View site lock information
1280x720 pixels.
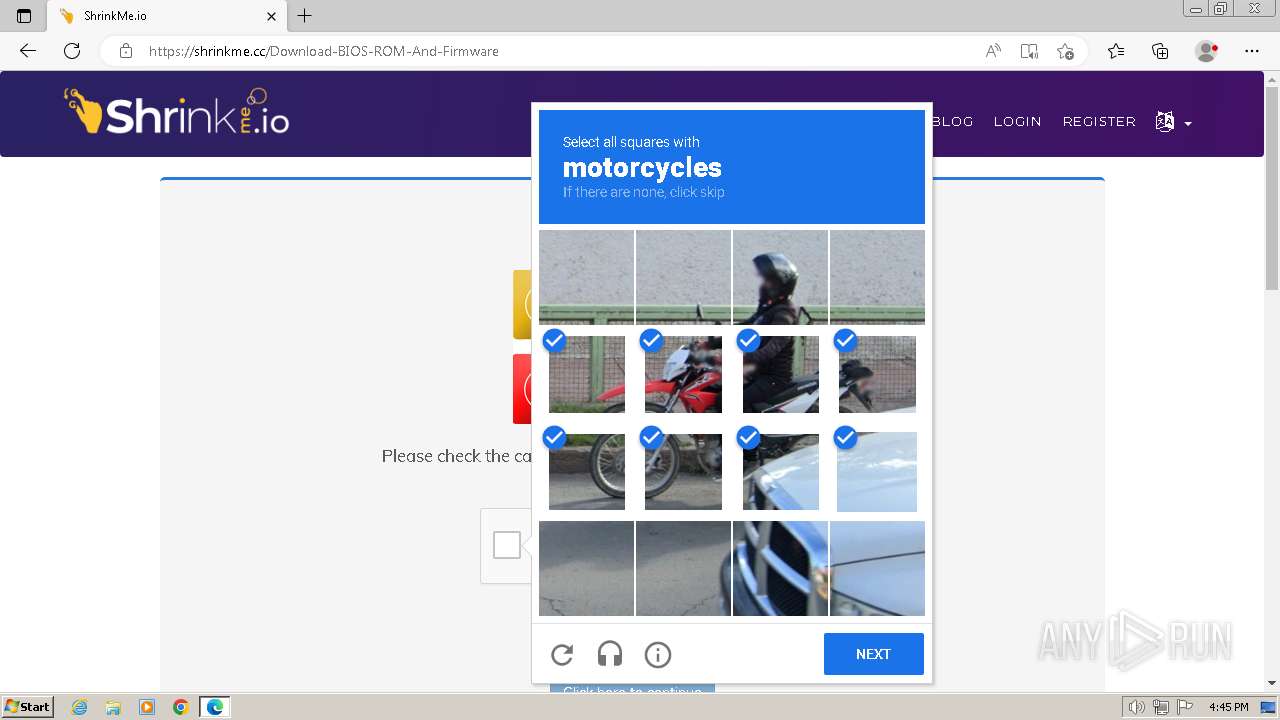[126, 51]
